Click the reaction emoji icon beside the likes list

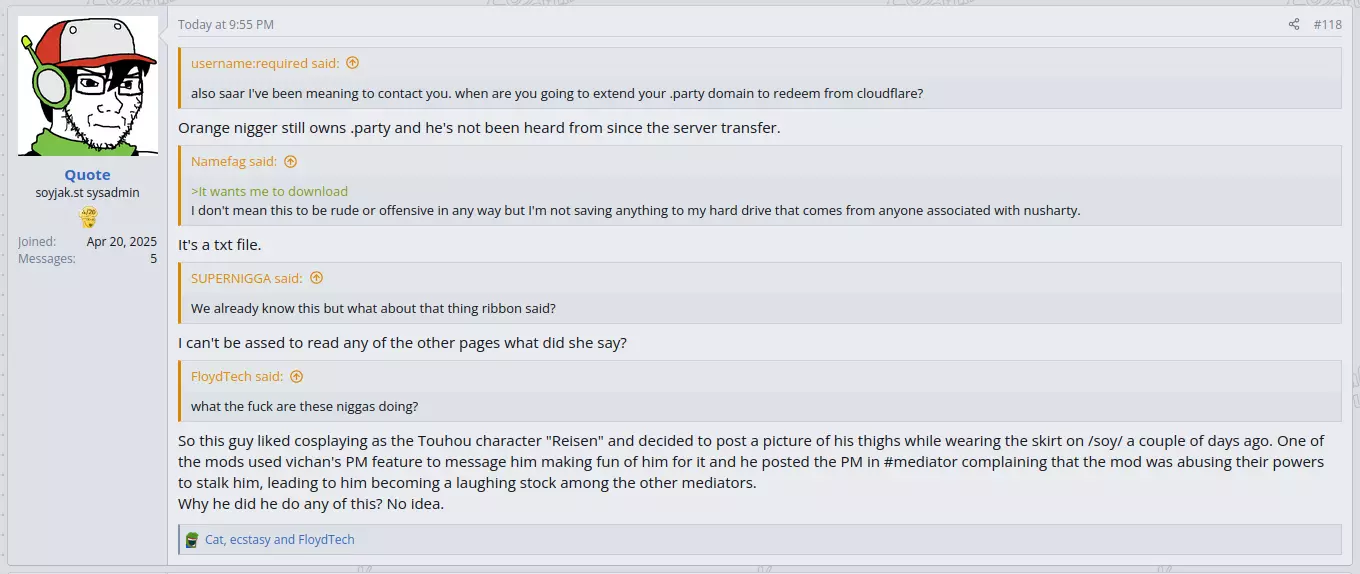click(x=192, y=540)
